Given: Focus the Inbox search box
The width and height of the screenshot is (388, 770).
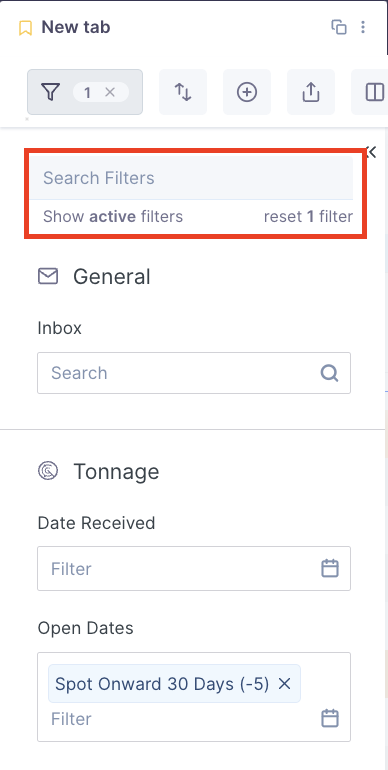Looking at the screenshot, I should [194, 373].
